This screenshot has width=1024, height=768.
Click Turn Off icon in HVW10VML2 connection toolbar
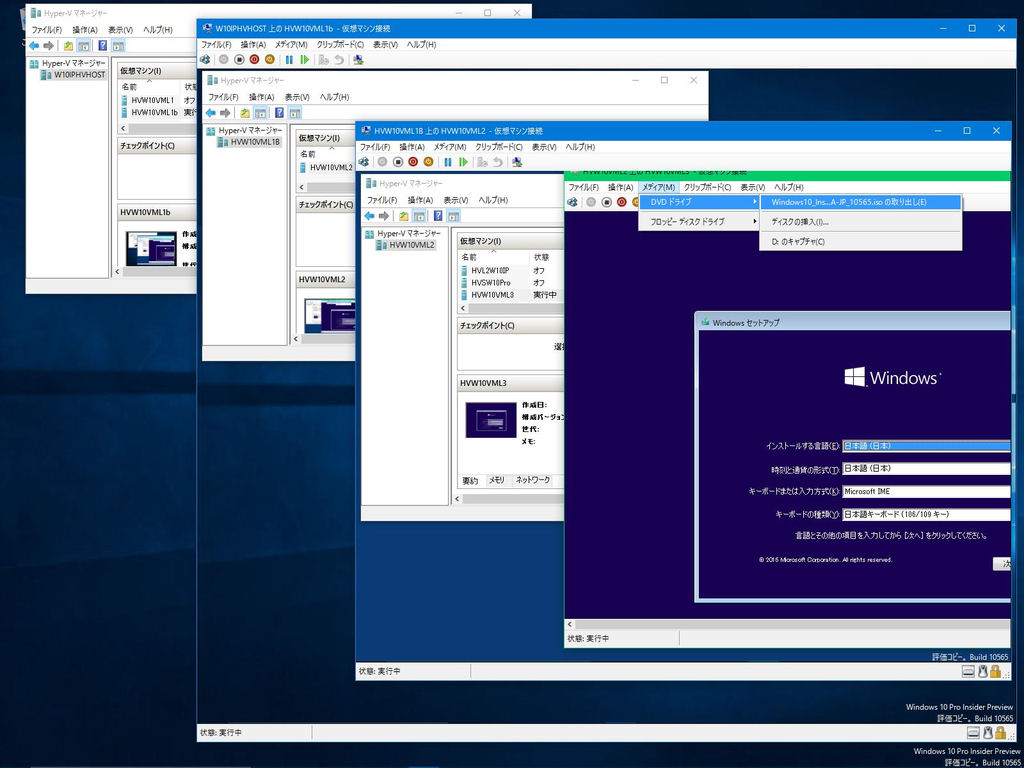[398, 162]
